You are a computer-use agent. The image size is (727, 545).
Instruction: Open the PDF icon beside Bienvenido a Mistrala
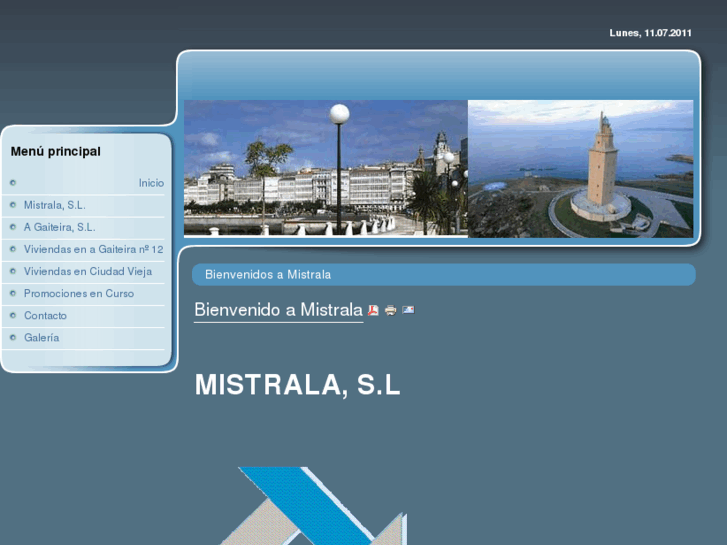pos(373,310)
